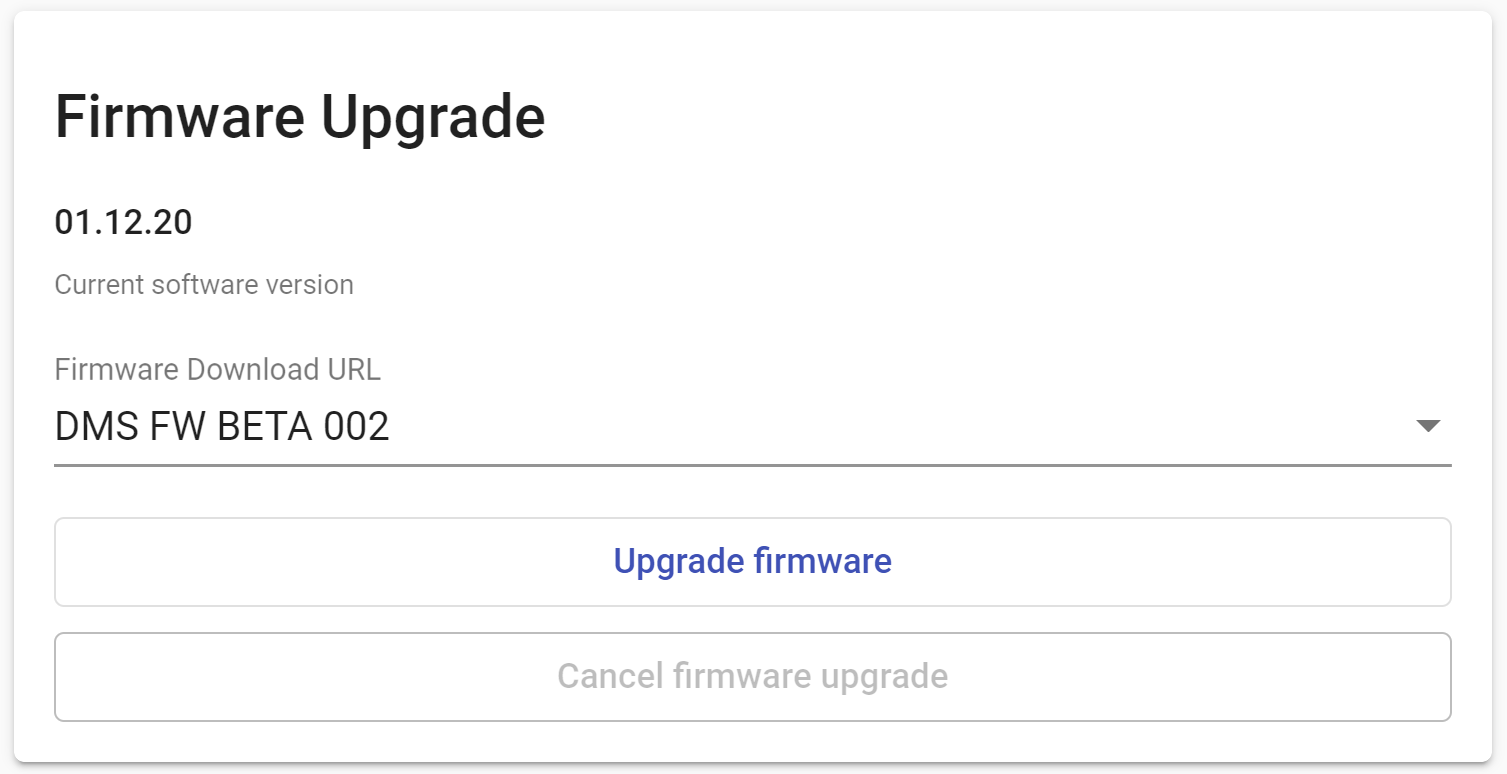
Task: Show firmware options using the triangle icon
Action: point(1427,426)
